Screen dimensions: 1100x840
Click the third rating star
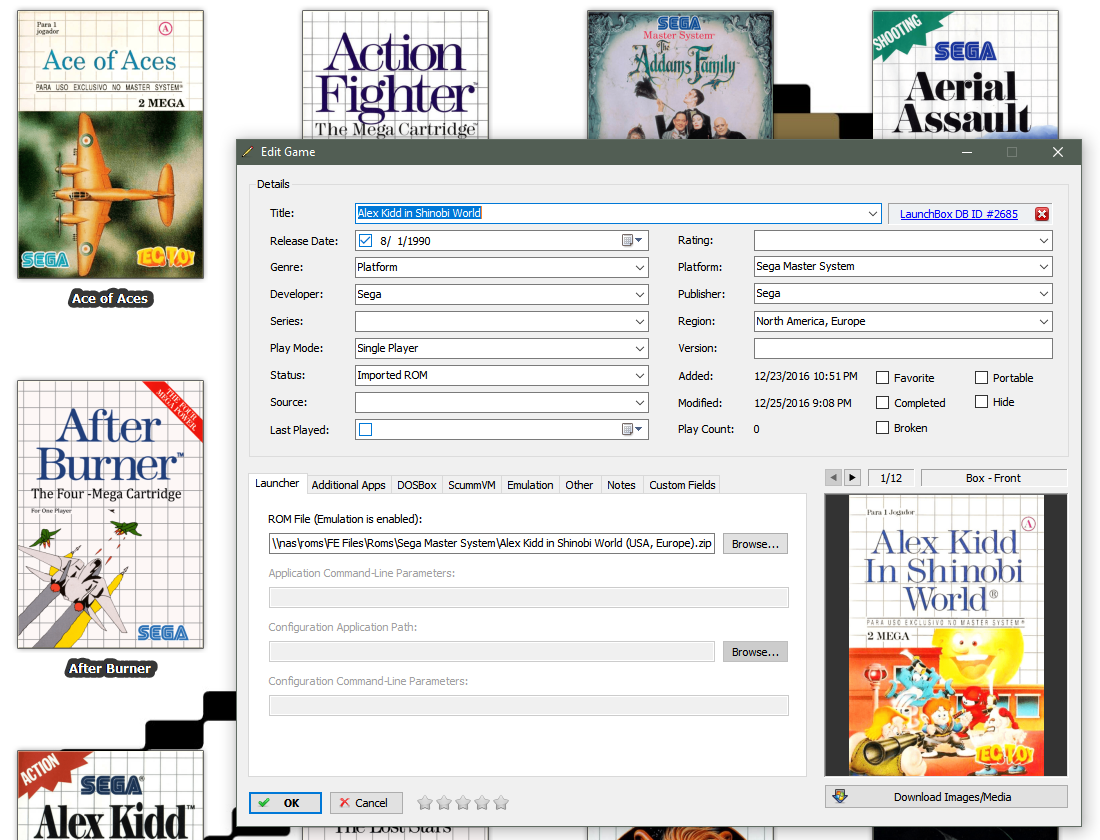[x=463, y=803]
